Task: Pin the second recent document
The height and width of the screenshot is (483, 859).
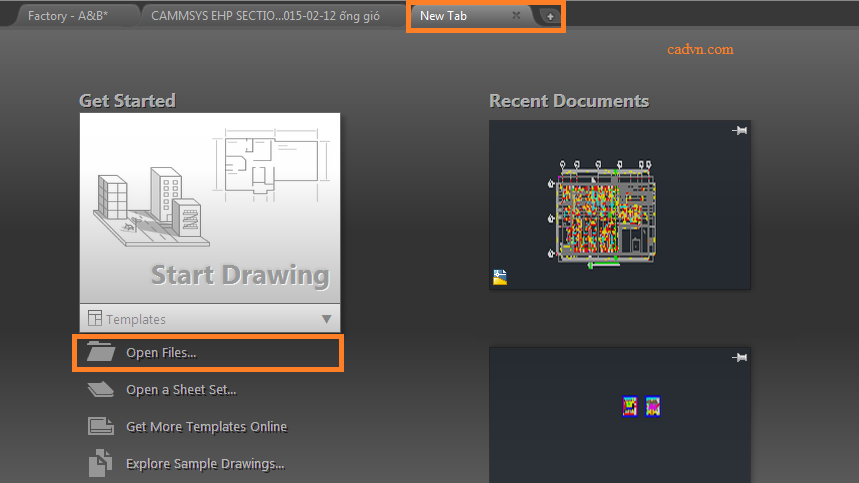Action: pyautogui.click(x=740, y=358)
